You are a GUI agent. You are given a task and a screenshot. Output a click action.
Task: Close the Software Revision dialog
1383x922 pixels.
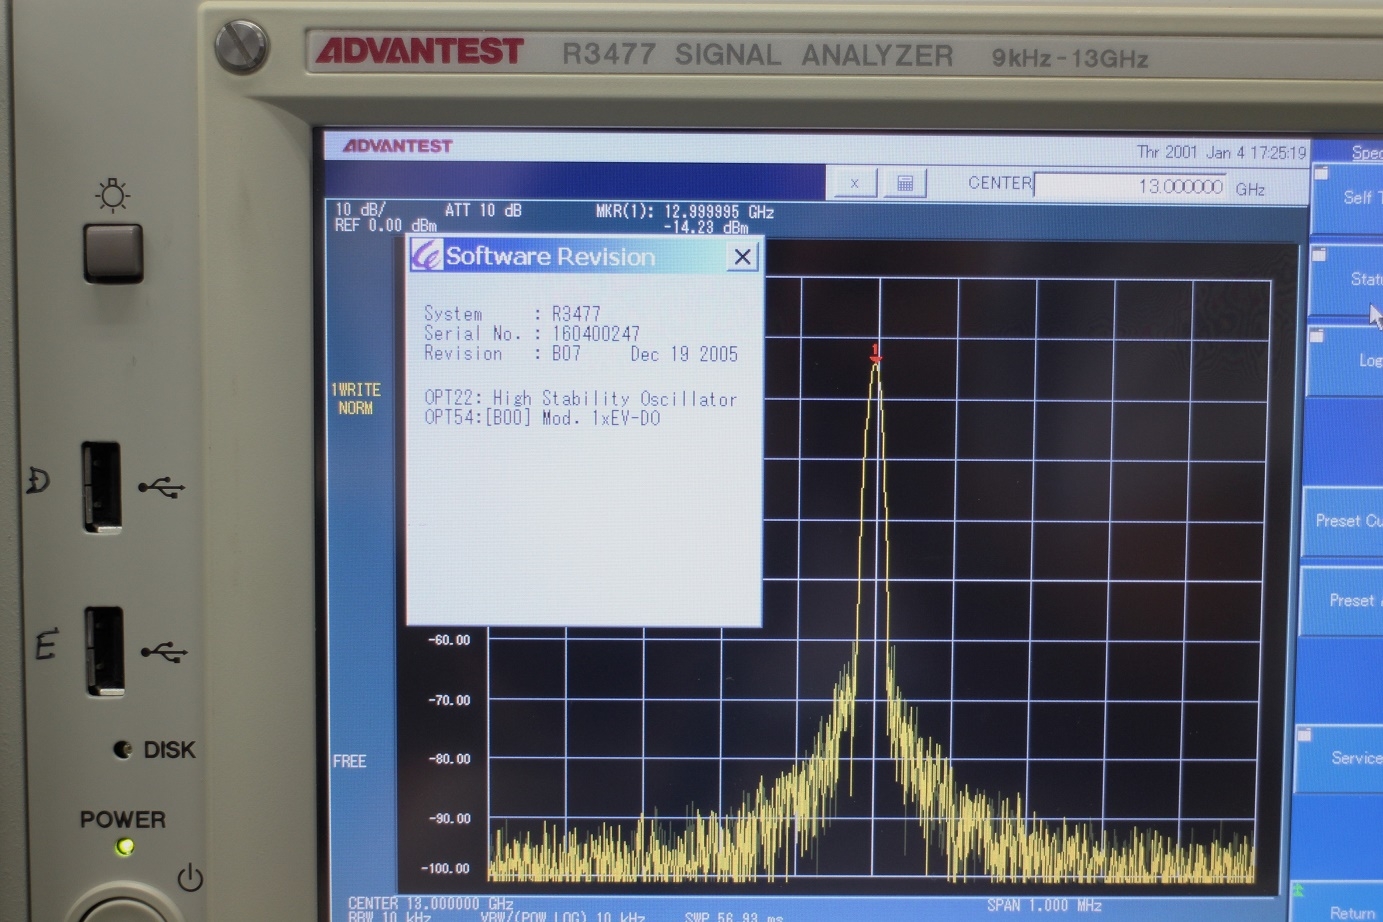pos(742,257)
